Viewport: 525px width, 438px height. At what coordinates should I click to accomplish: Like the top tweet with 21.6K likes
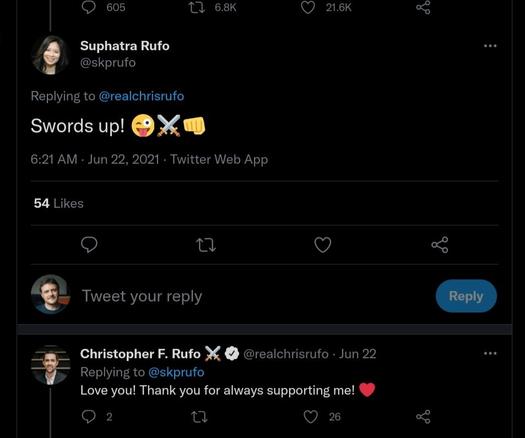[308, 7]
